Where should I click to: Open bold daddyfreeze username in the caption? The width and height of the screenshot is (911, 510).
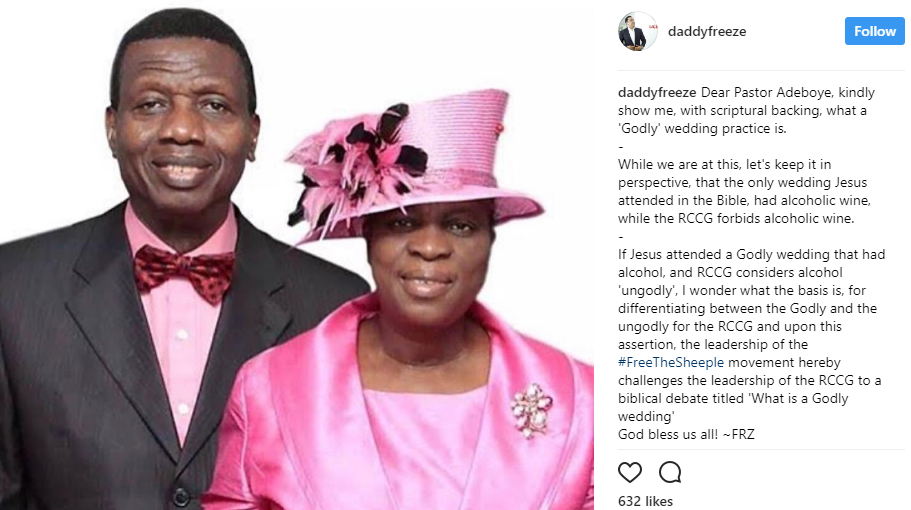click(x=657, y=92)
